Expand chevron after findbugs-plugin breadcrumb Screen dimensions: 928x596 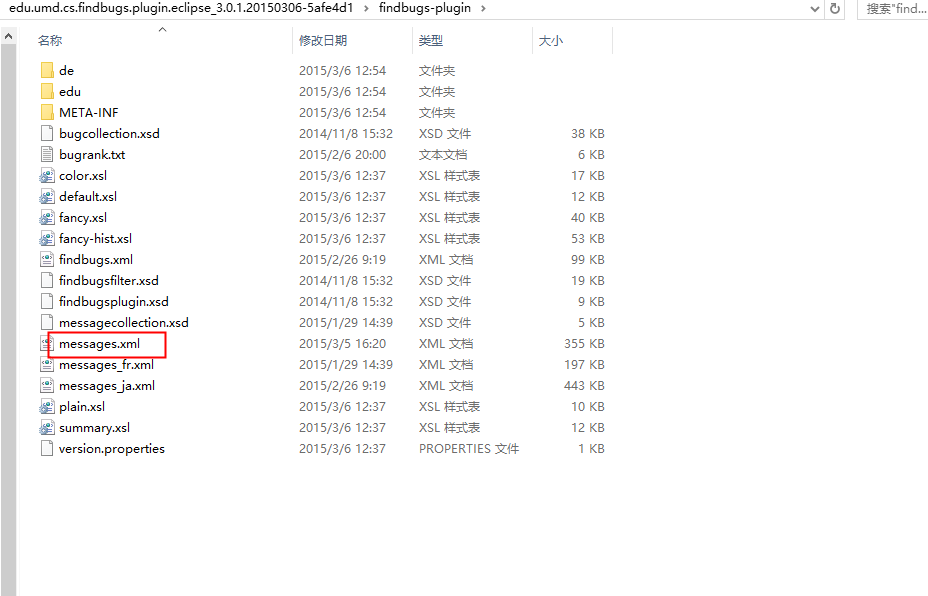click(484, 8)
